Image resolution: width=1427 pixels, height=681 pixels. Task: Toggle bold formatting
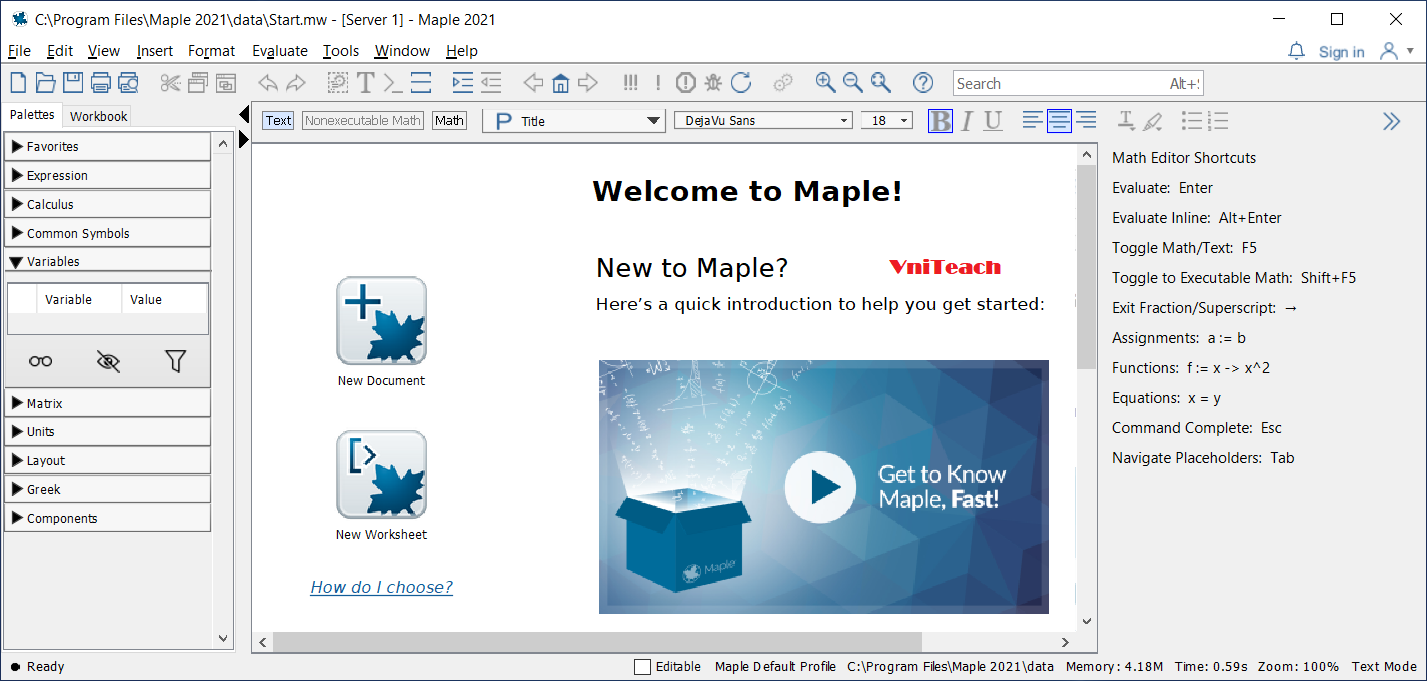(x=940, y=121)
